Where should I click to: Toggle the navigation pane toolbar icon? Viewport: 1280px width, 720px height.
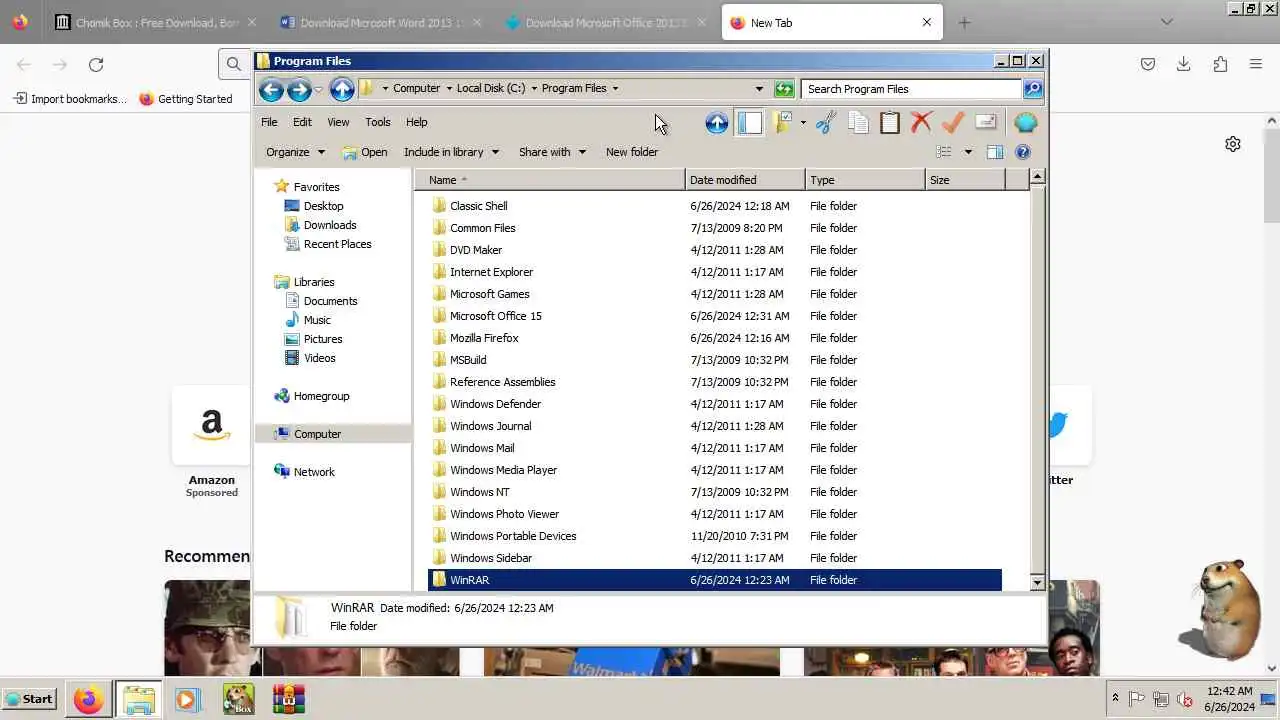point(750,122)
